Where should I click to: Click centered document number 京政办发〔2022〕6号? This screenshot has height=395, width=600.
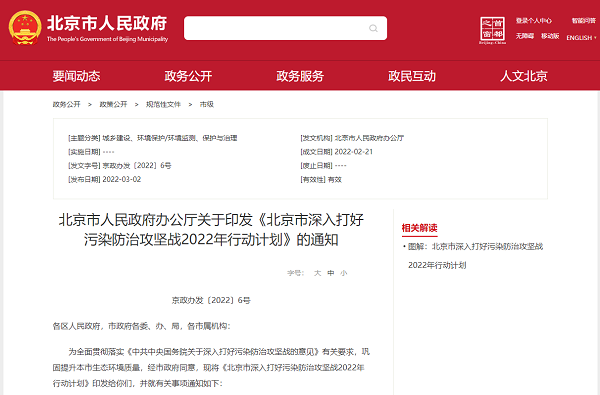coord(211,300)
